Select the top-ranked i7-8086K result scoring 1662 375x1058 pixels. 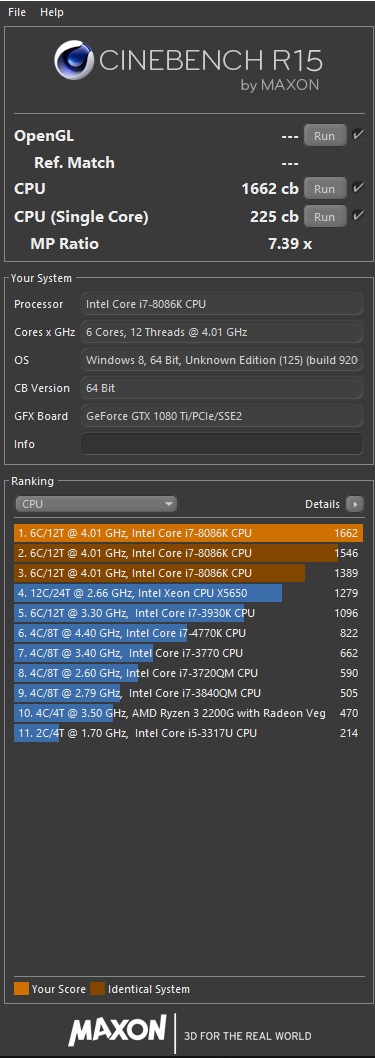click(x=188, y=533)
